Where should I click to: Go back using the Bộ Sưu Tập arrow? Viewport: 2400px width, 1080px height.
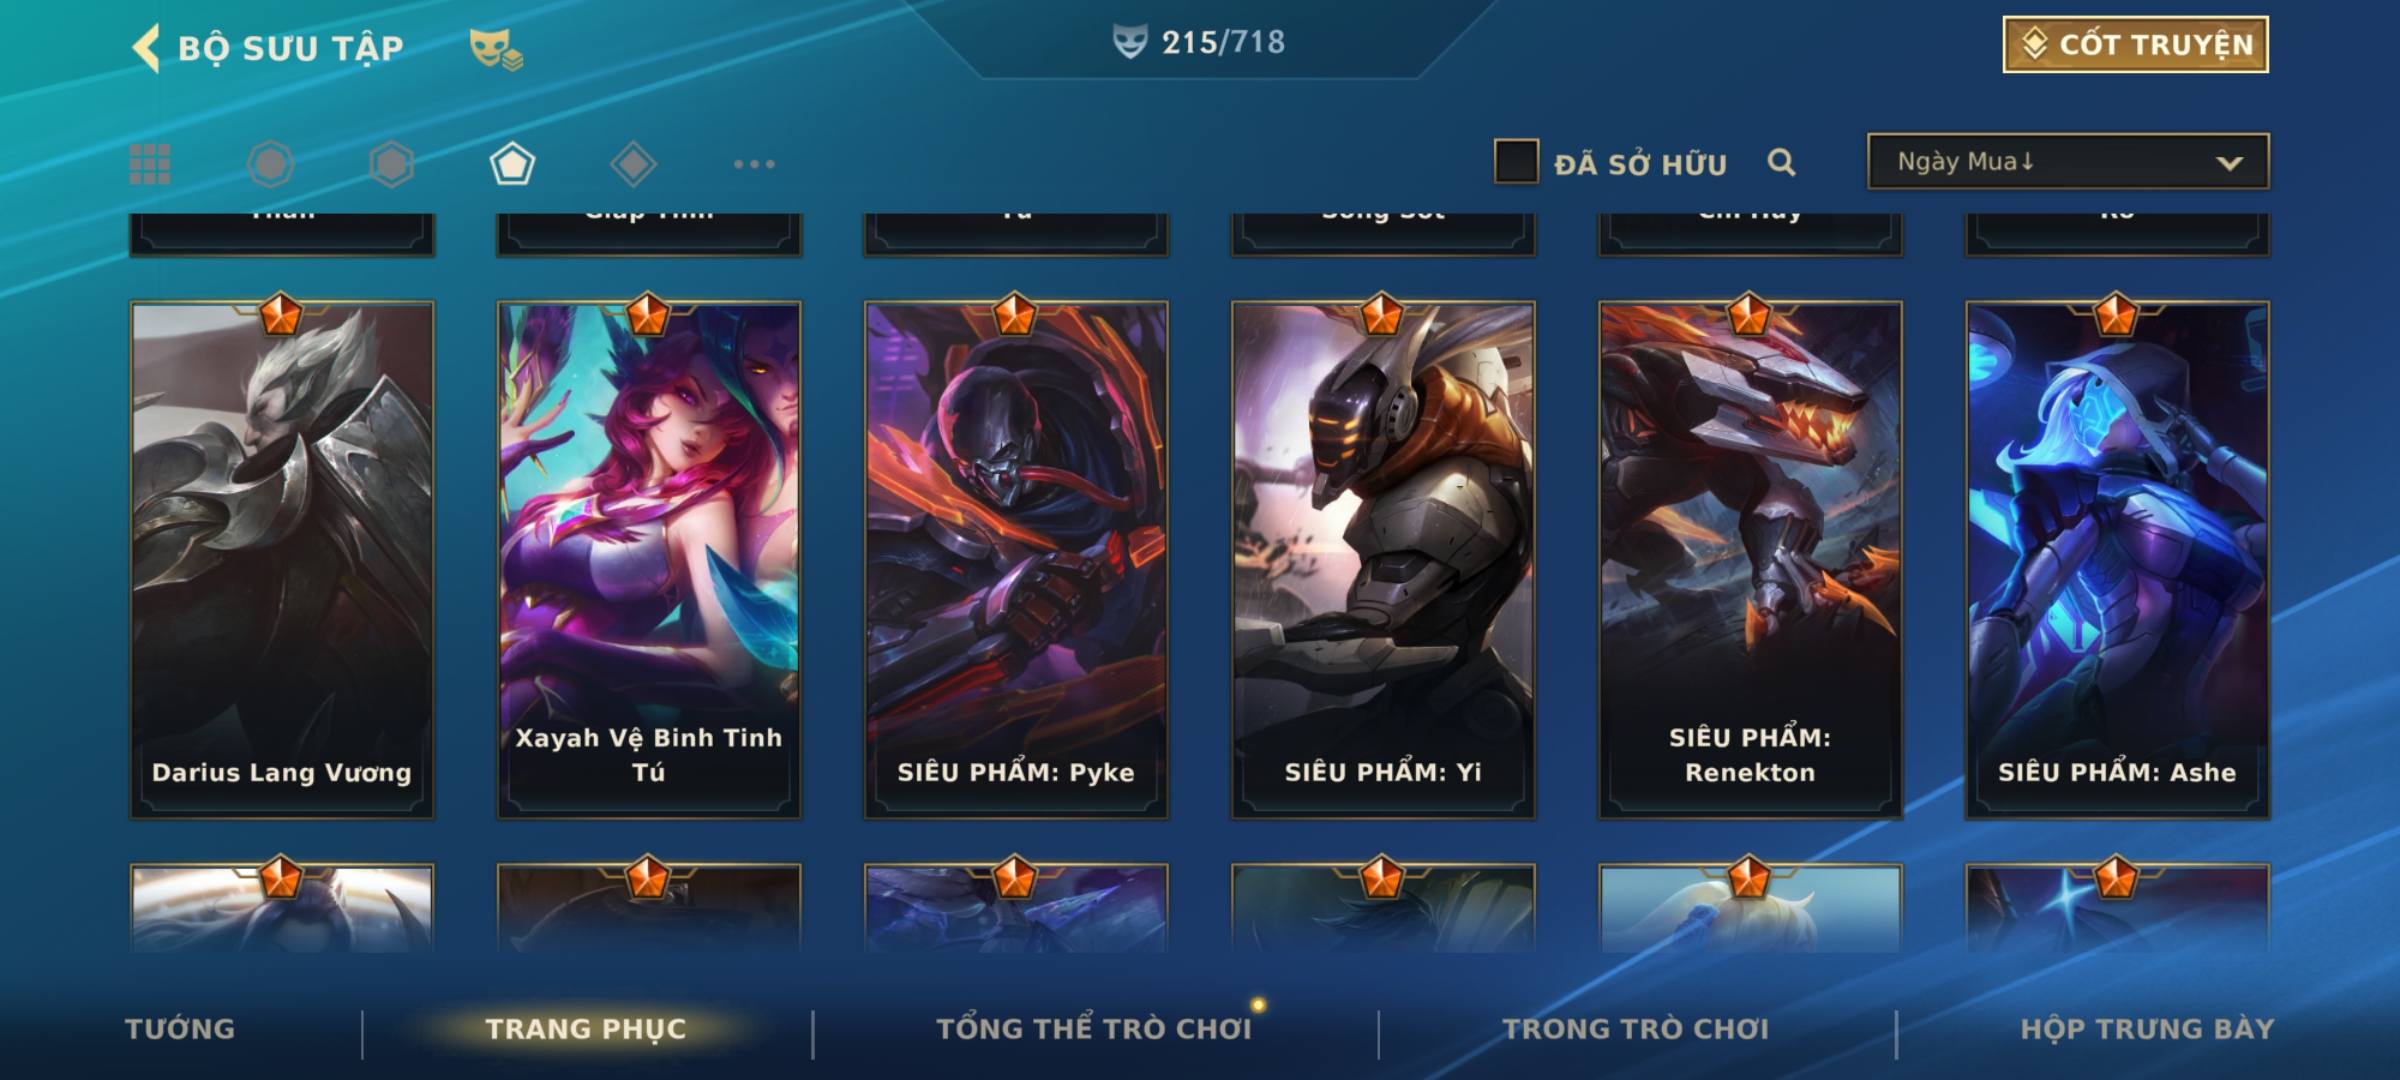(x=146, y=48)
